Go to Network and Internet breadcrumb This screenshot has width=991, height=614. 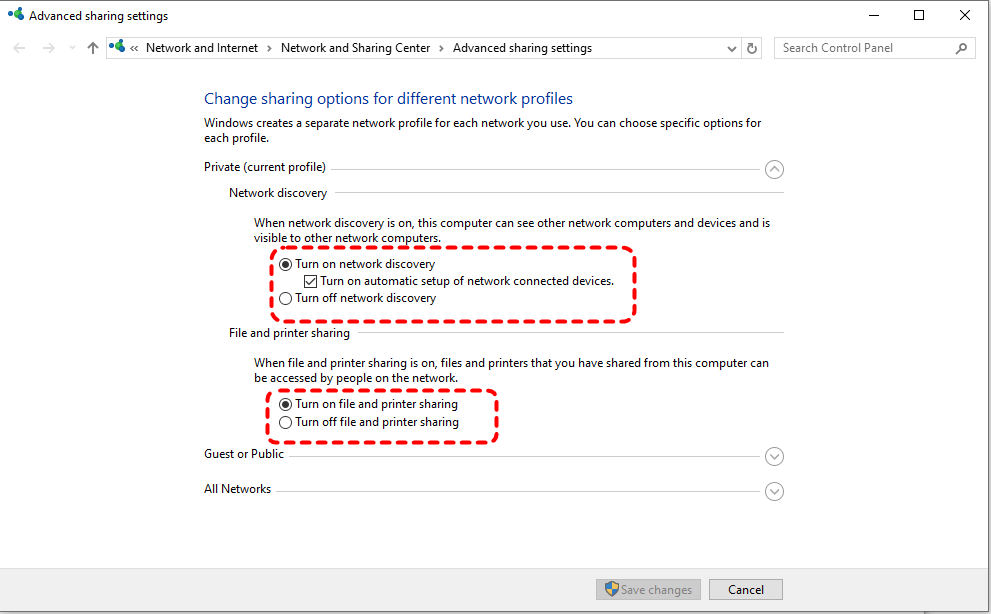(202, 48)
